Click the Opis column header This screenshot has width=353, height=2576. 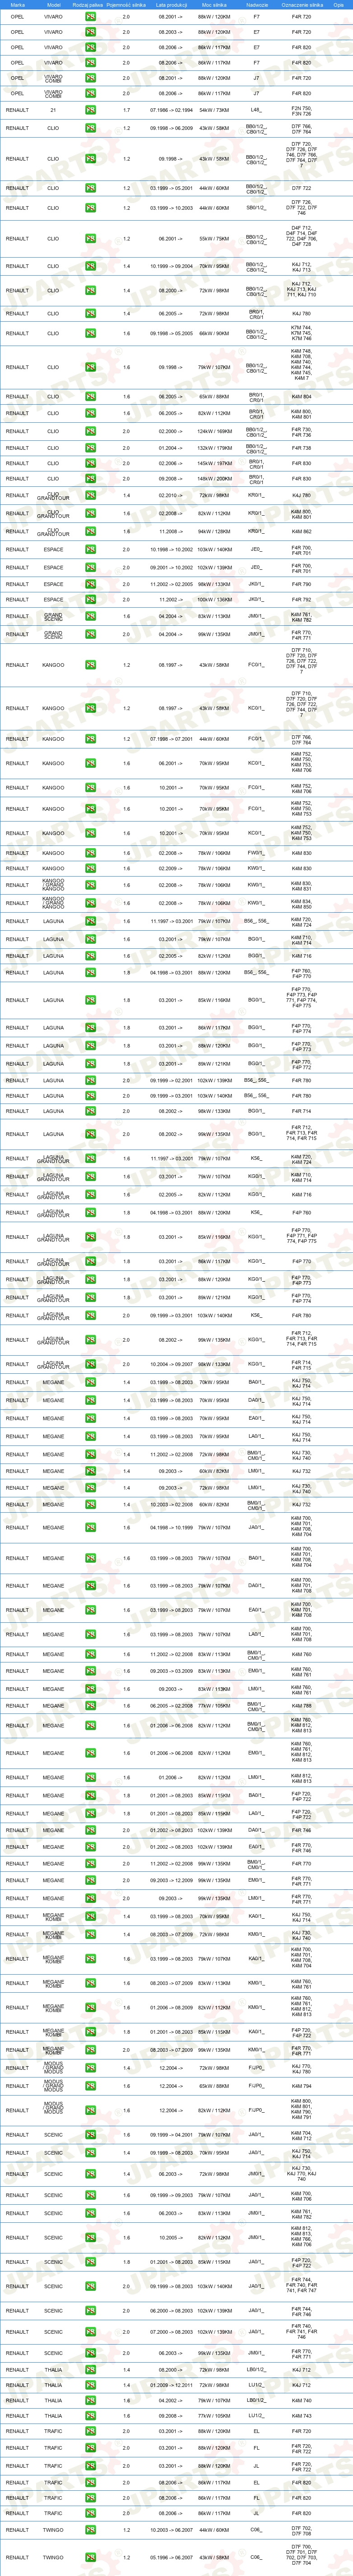pyautogui.click(x=338, y=4)
